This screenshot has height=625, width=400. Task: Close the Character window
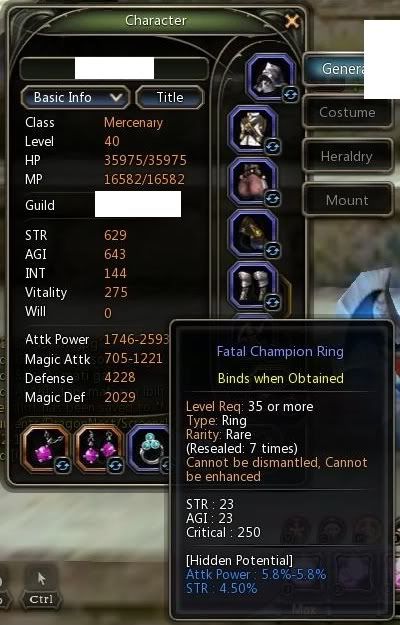pos(292,21)
